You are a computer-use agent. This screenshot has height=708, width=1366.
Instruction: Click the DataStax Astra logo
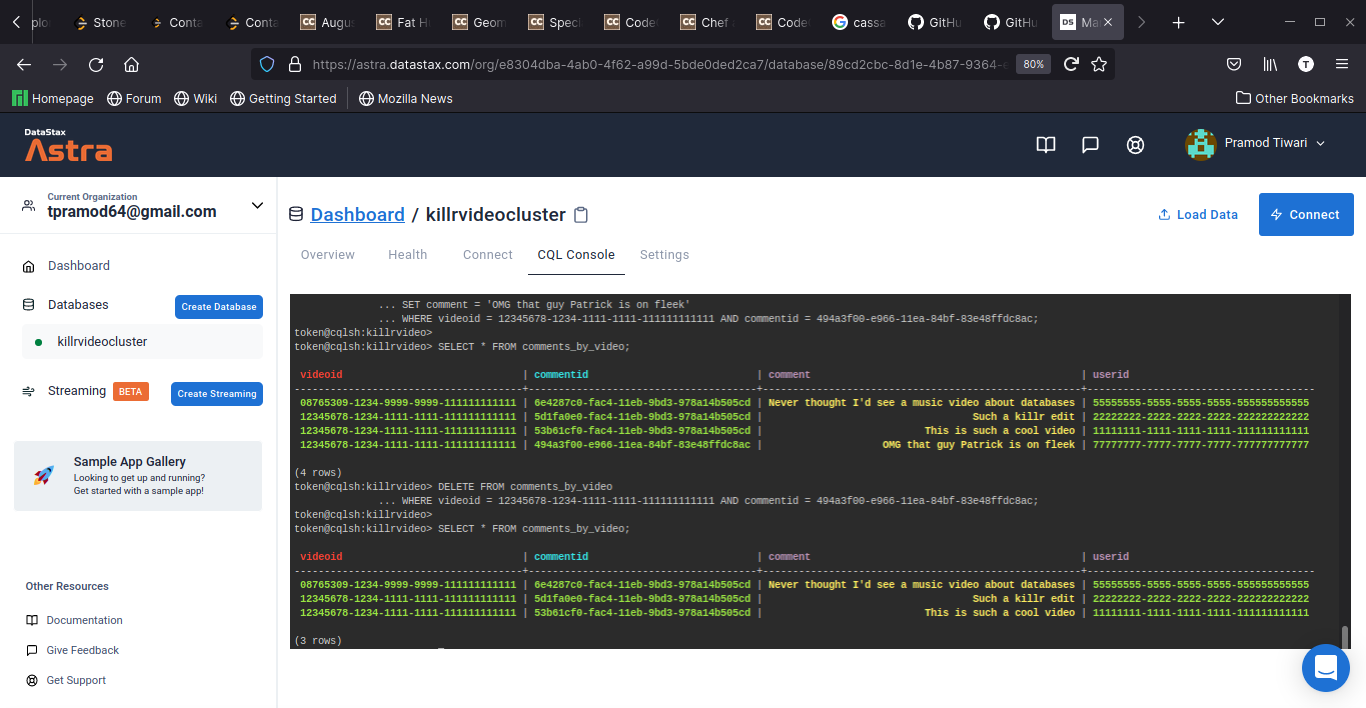tap(68, 144)
